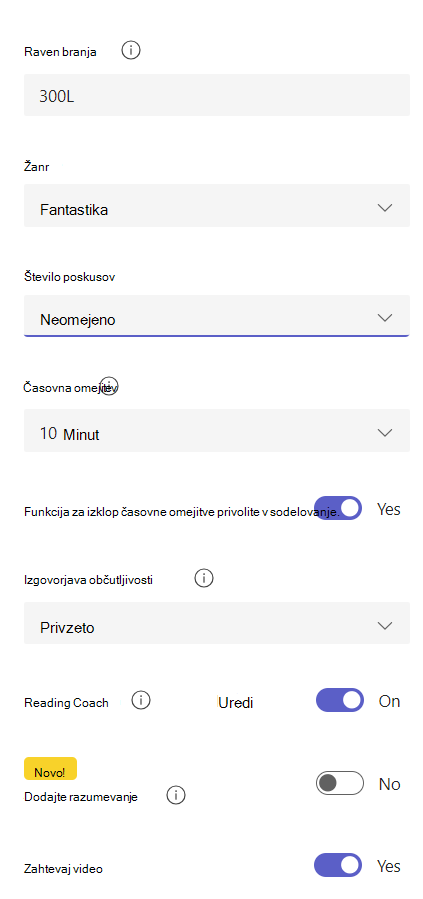Enable the Dodajte razumevanje toggle
Viewport: 423px width, 899px height.
[x=340, y=783]
